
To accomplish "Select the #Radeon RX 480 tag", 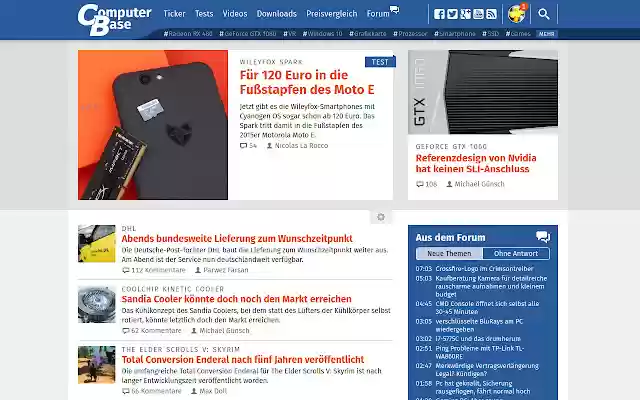I will click(188, 33).
